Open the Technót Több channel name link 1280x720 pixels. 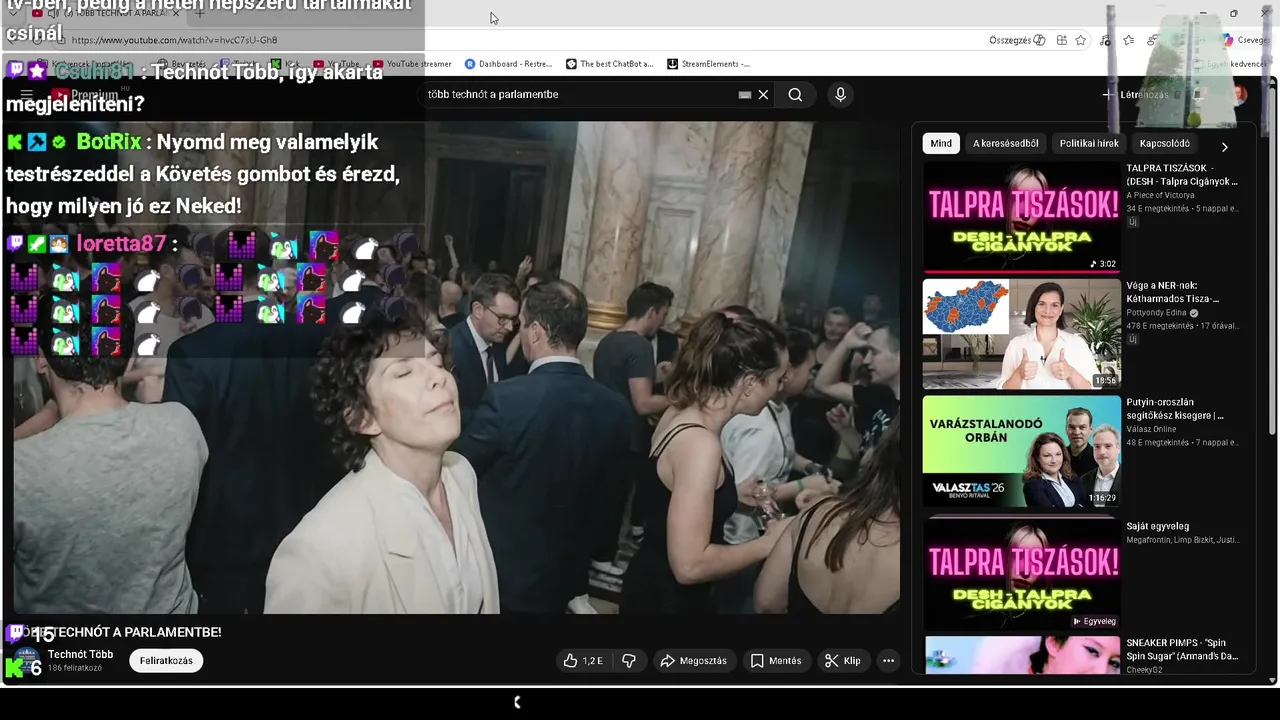[80, 654]
